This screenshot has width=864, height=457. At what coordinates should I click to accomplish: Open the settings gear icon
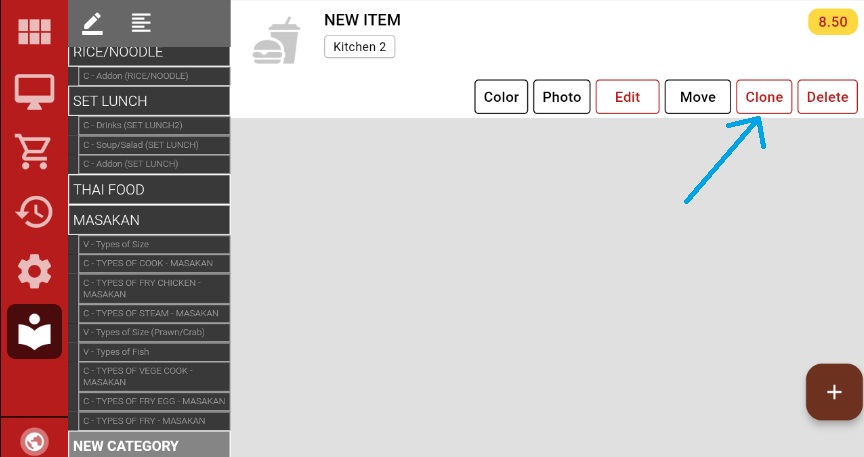pos(34,271)
